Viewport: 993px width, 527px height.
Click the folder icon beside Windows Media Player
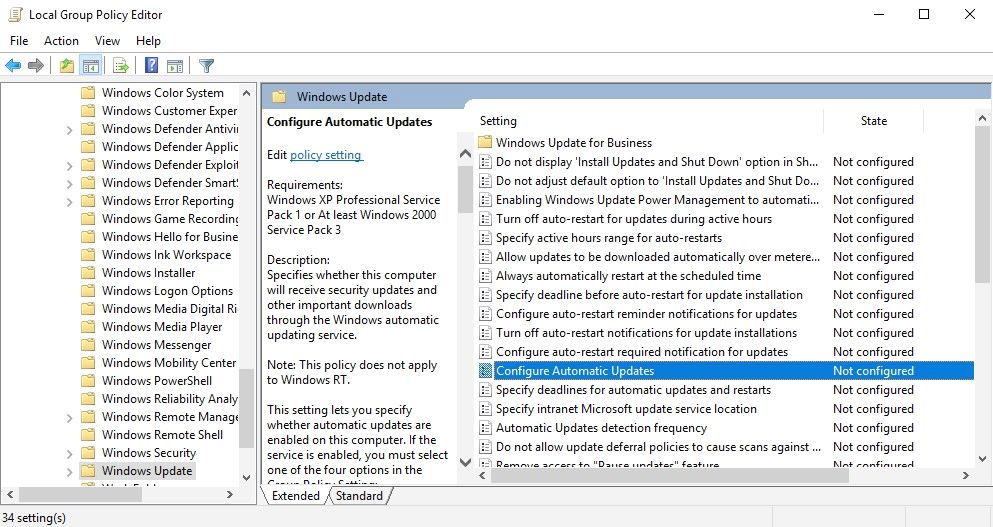88,327
